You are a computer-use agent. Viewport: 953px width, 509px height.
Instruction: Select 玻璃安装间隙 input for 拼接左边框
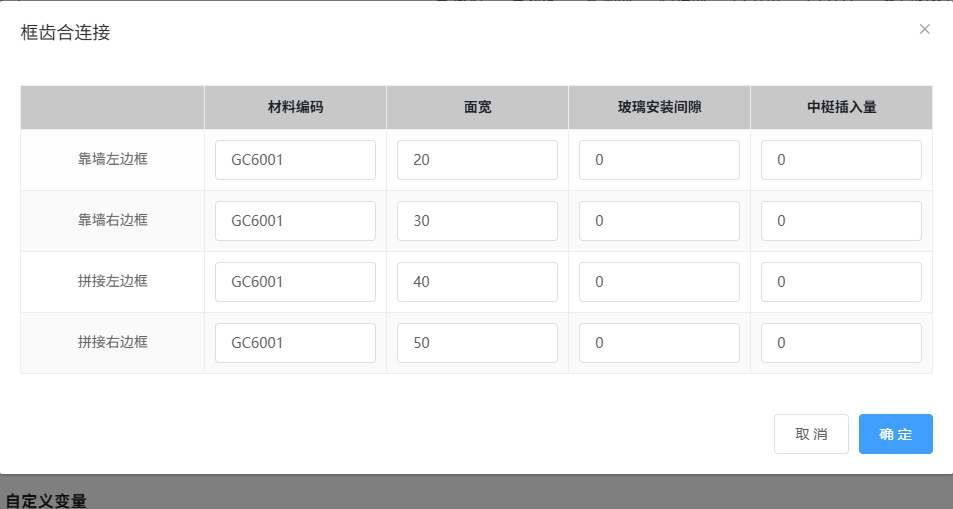tap(659, 282)
